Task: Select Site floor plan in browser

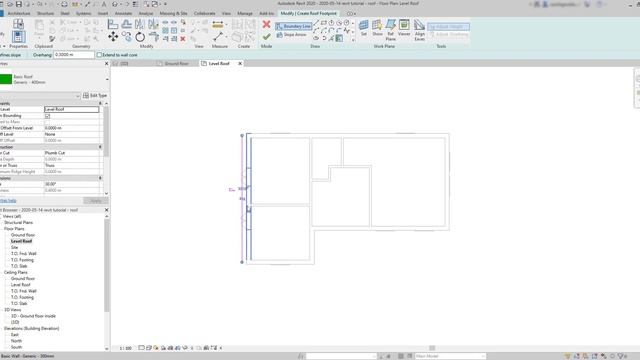Action: point(14,247)
